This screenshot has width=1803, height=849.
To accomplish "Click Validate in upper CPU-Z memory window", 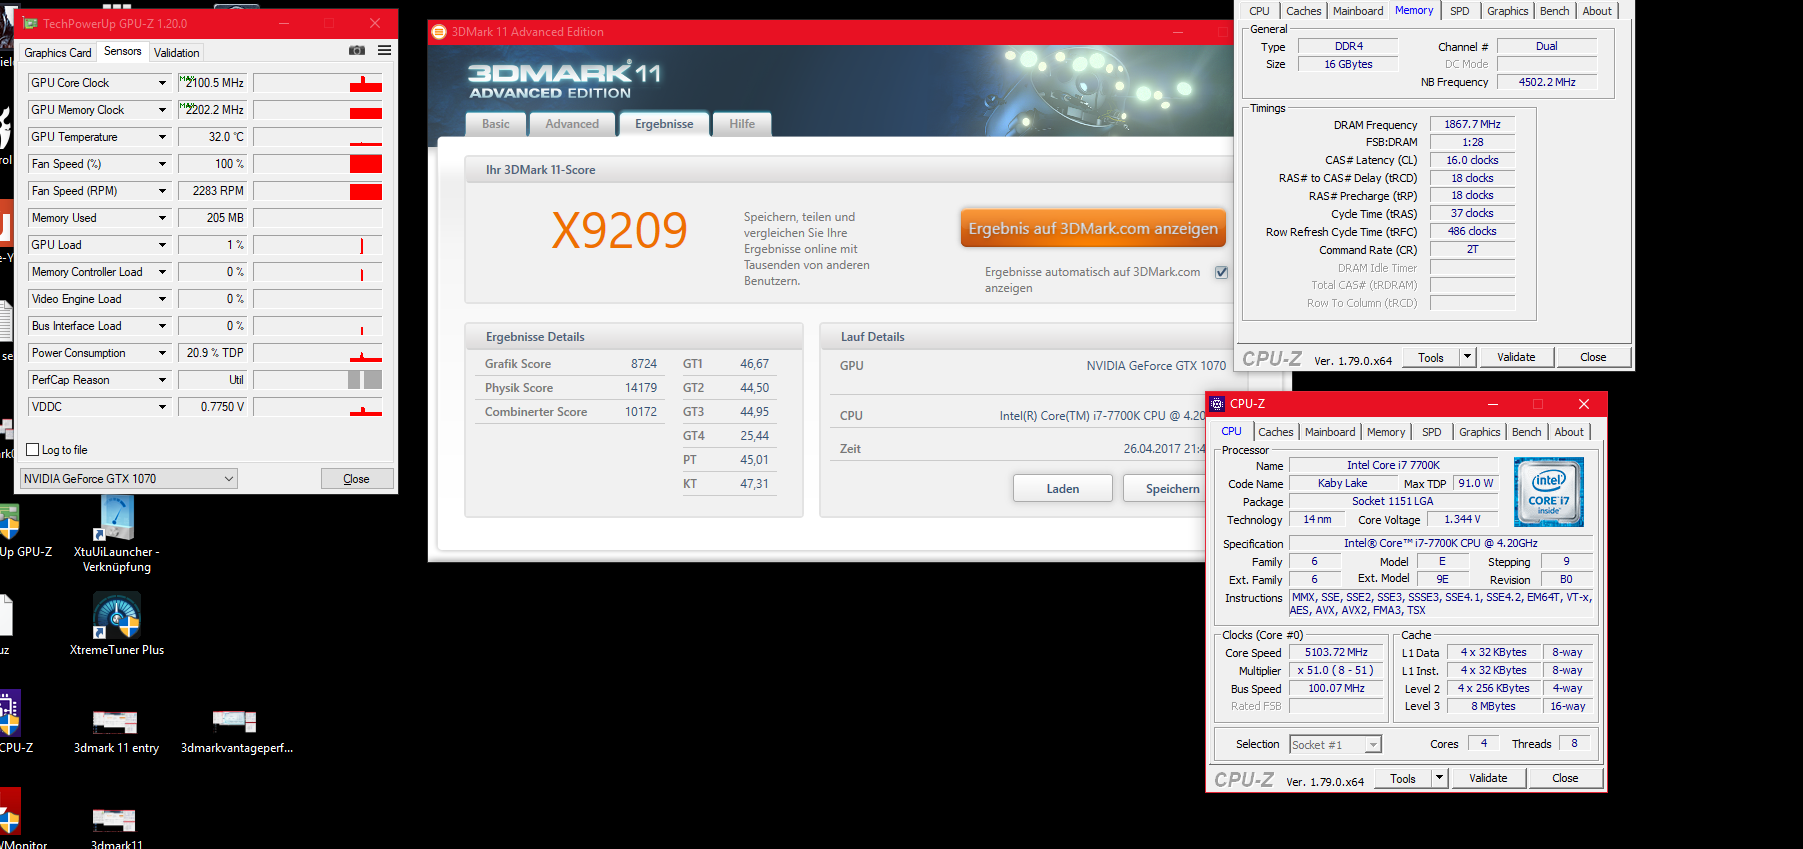I will coord(1516,357).
